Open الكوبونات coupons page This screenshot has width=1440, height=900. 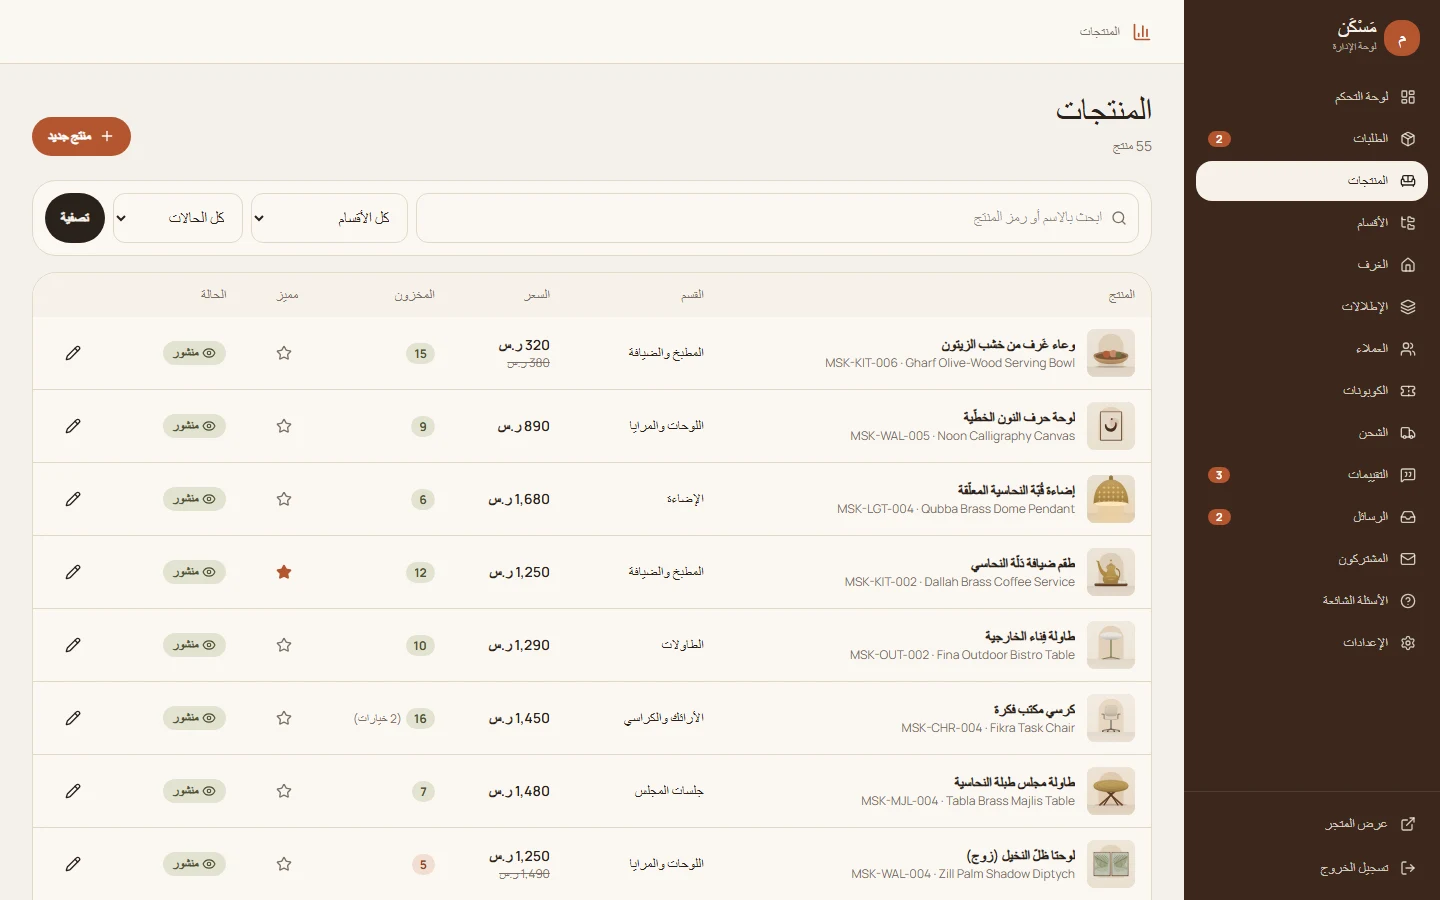(x=1312, y=391)
